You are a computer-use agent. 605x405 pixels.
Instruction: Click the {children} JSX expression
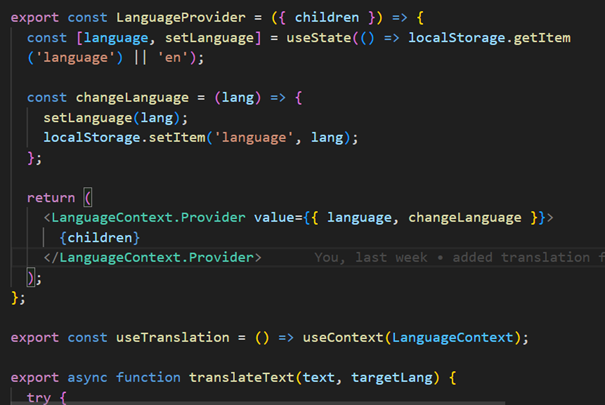click(x=101, y=237)
